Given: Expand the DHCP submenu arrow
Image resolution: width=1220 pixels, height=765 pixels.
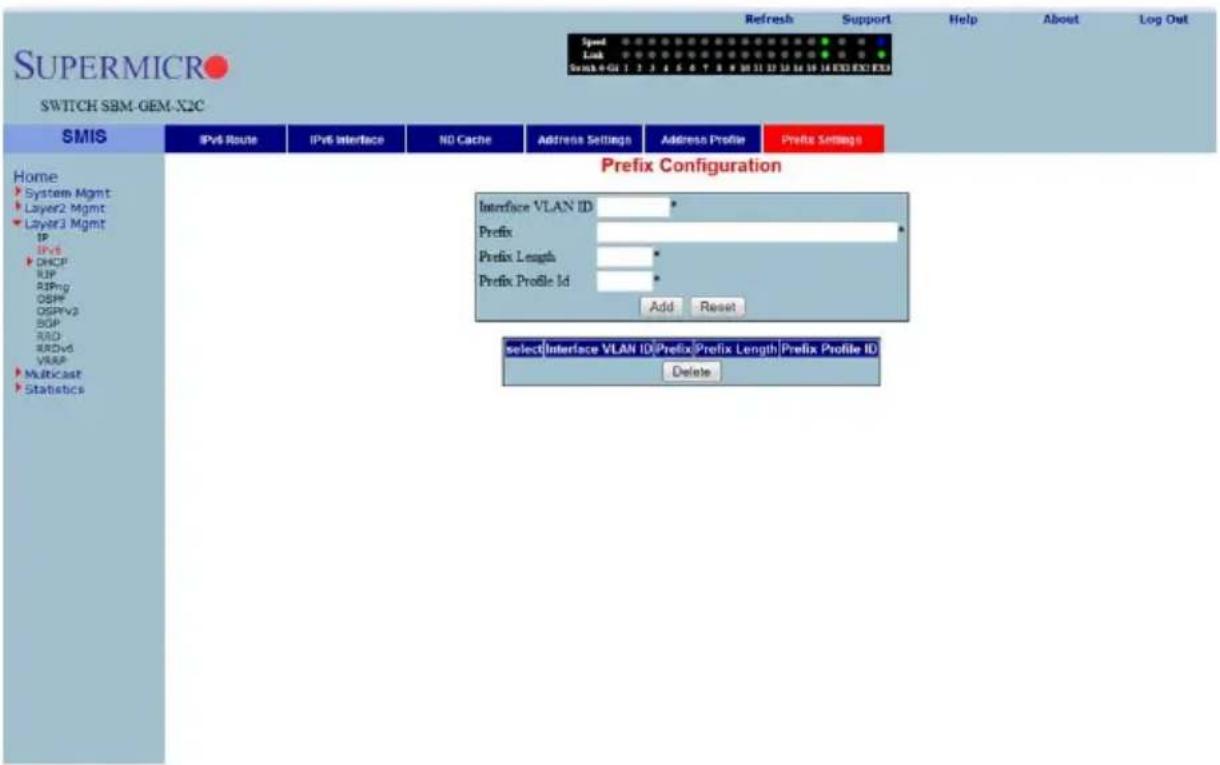Looking at the screenshot, I should pos(30,261).
